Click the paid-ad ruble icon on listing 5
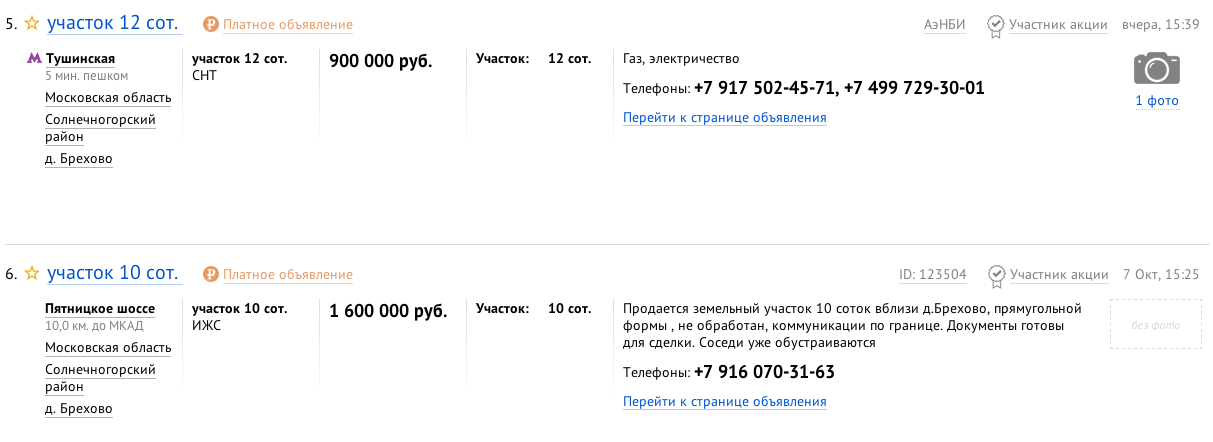Screen dimensions: 1213x442 (211, 24)
